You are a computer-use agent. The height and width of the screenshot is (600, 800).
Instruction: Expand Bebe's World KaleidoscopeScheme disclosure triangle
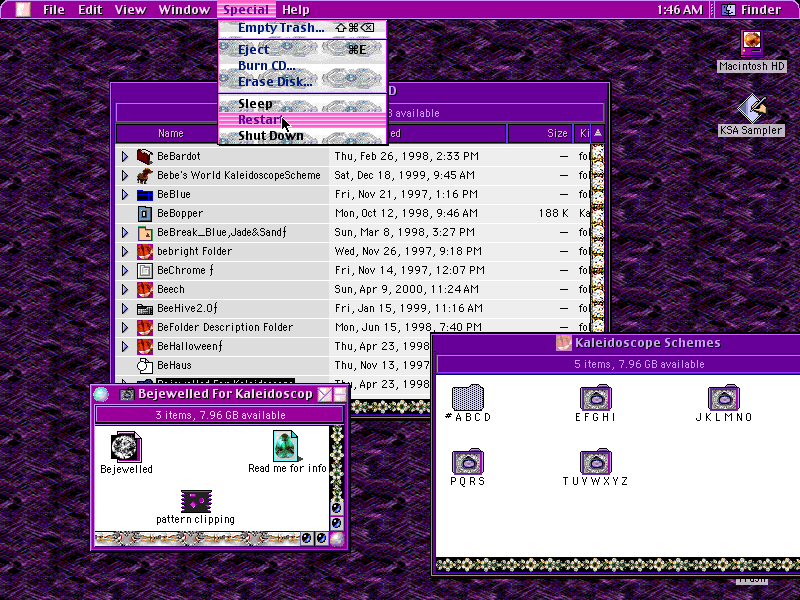pyautogui.click(x=124, y=176)
